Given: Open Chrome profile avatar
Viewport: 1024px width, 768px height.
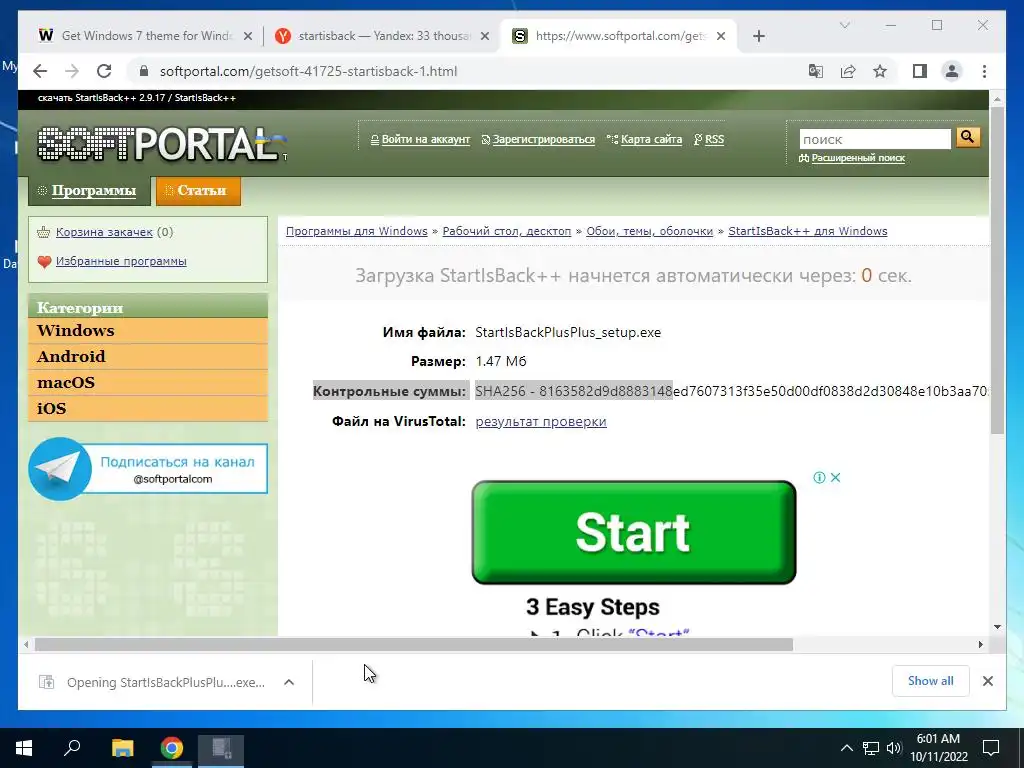Looking at the screenshot, I should 952,71.
